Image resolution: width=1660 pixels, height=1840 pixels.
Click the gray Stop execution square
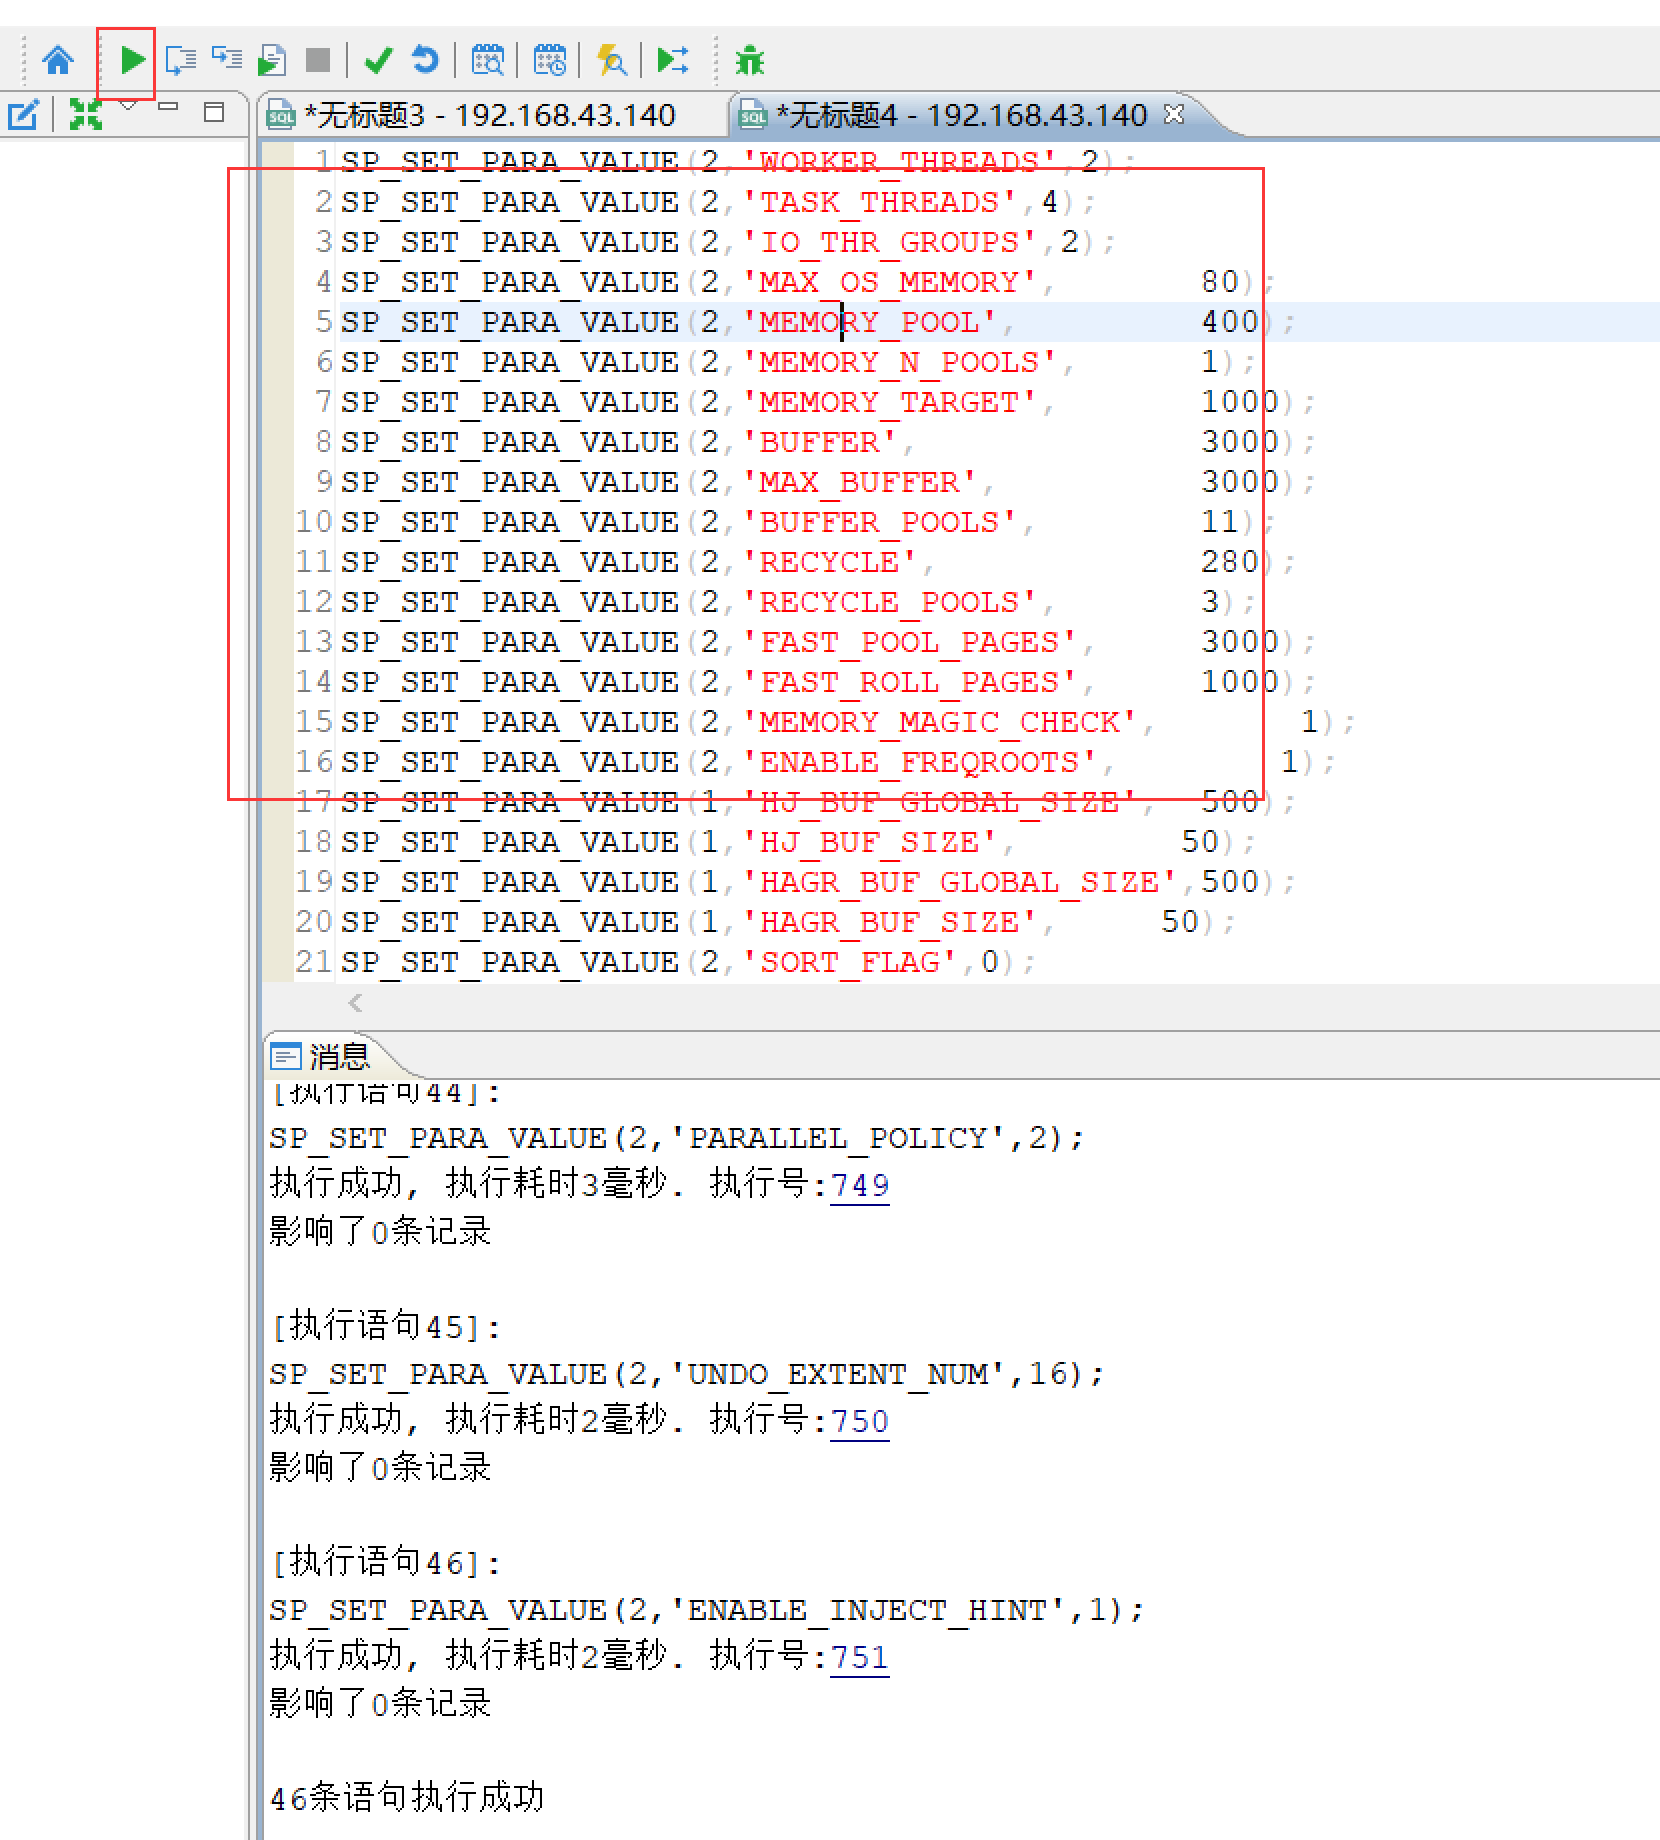tap(318, 61)
